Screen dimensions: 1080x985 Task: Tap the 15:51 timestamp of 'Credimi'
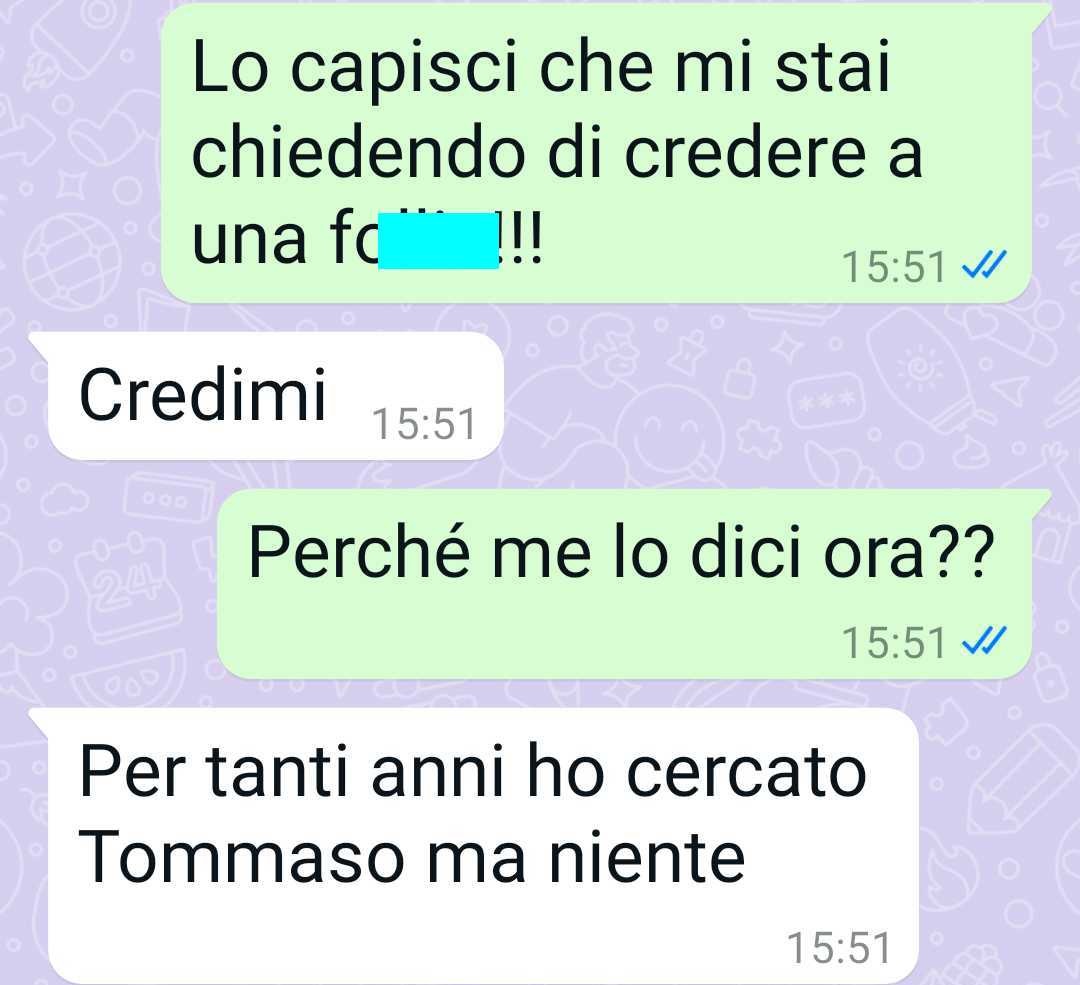click(x=424, y=424)
